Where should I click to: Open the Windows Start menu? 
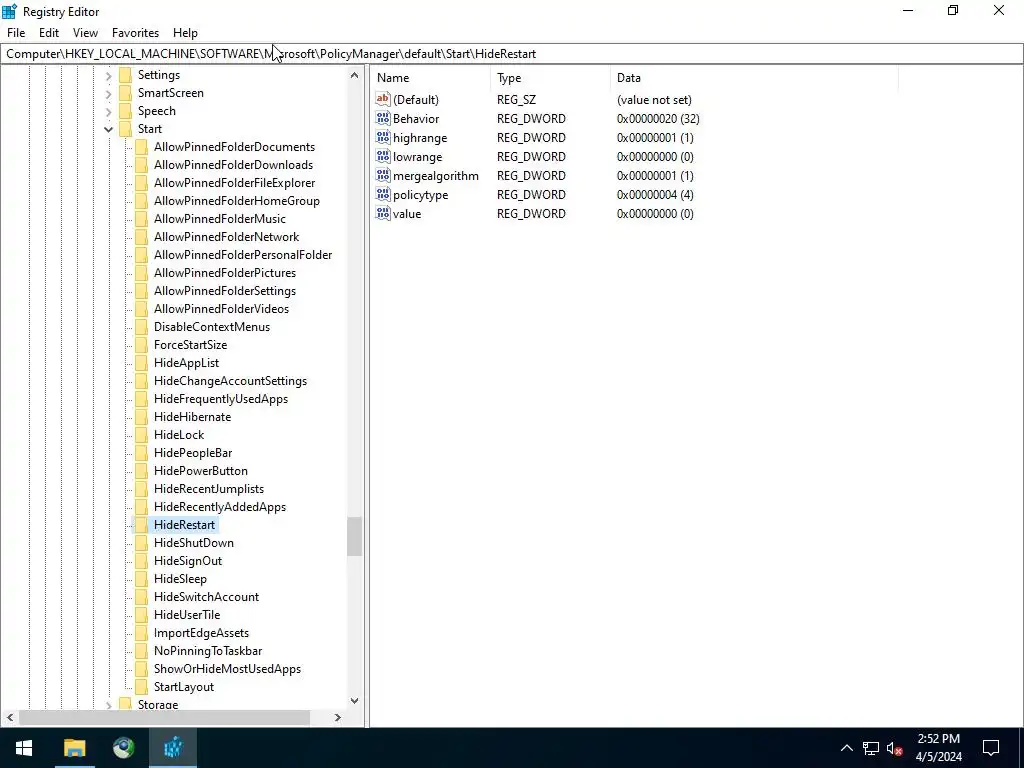24,748
